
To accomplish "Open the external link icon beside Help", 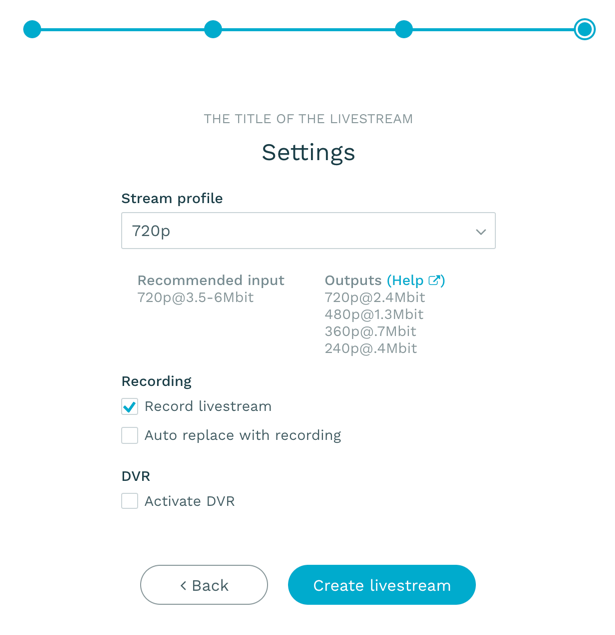I will pos(434,280).
